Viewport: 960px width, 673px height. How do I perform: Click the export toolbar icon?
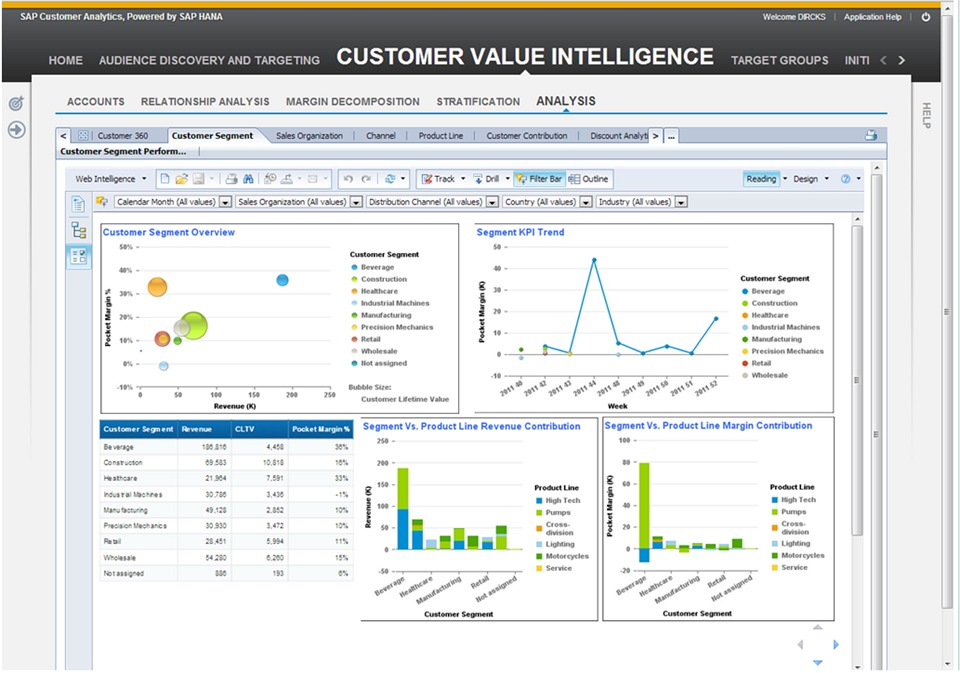point(287,179)
